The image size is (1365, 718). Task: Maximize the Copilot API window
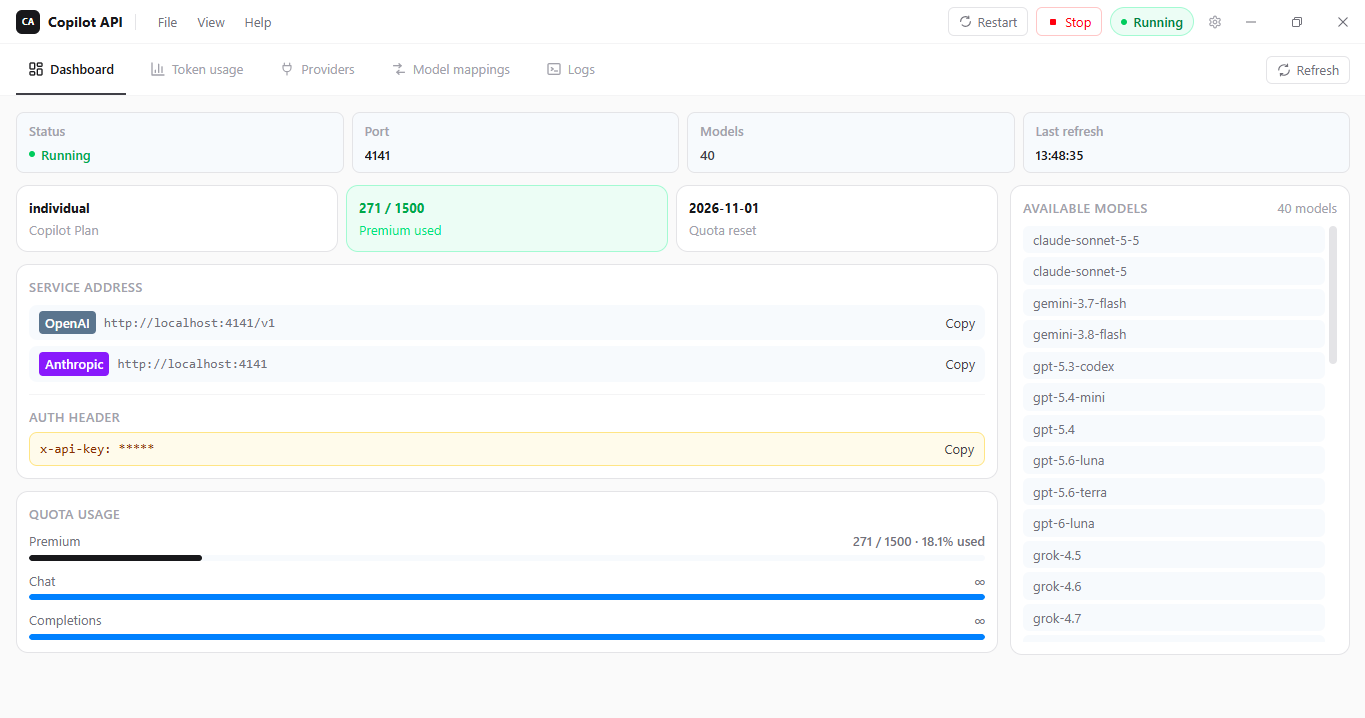pyautogui.click(x=1297, y=22)
